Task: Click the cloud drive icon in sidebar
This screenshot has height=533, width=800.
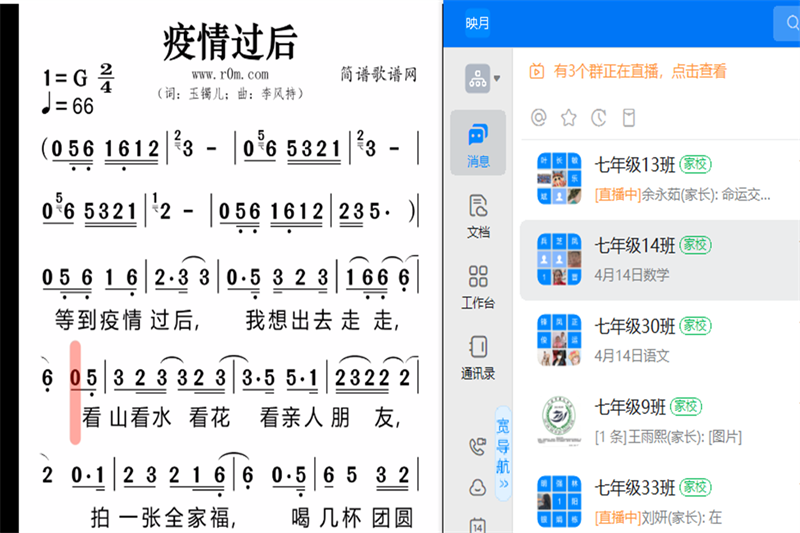Action: click(478, 487)
